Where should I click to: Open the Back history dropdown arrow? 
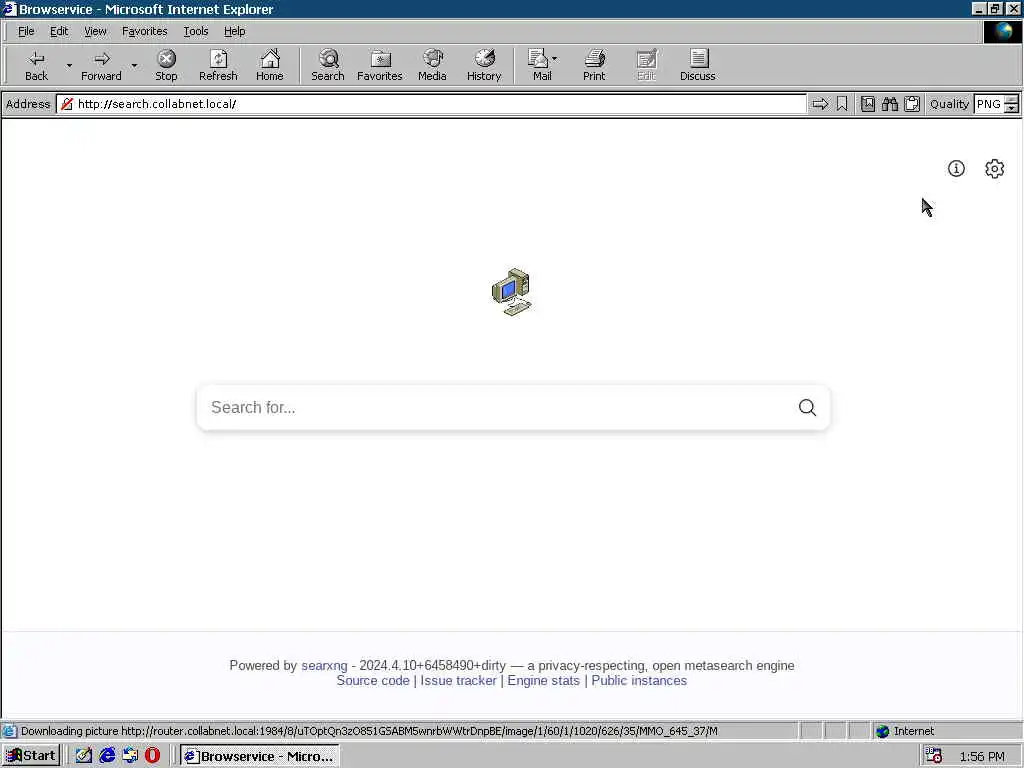(69, 65)
